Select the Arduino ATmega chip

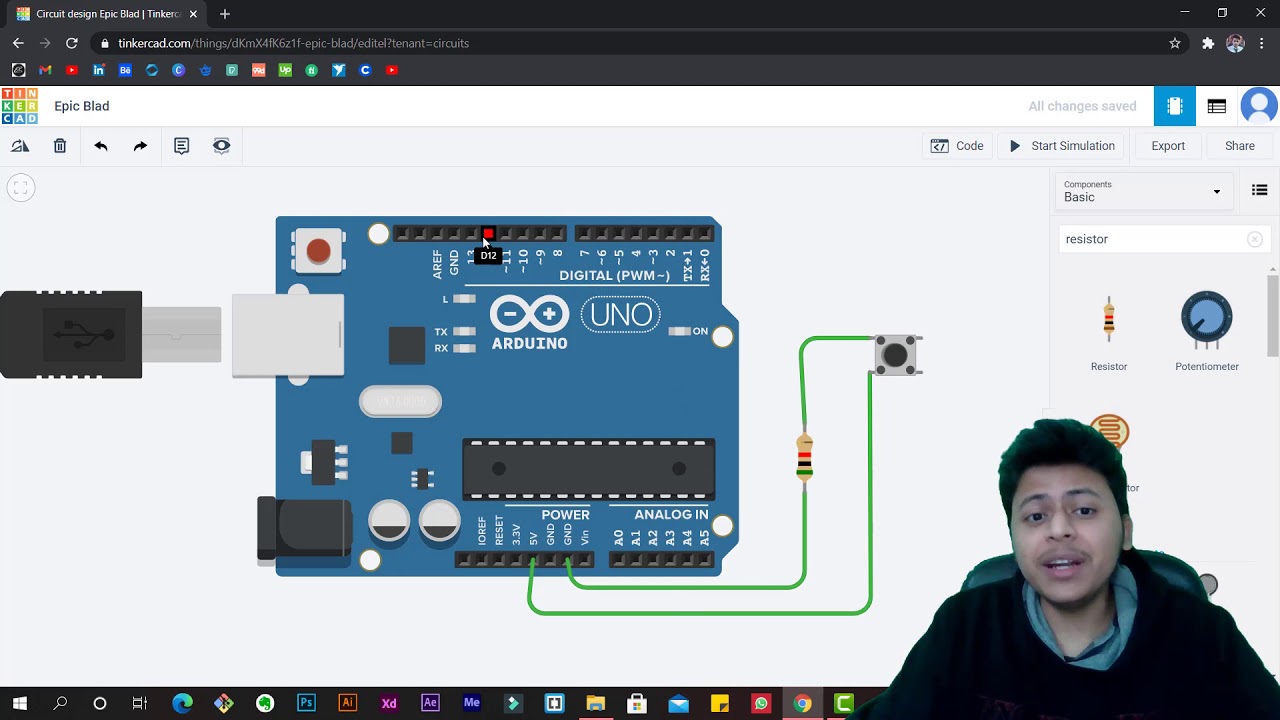click(588, 469)
